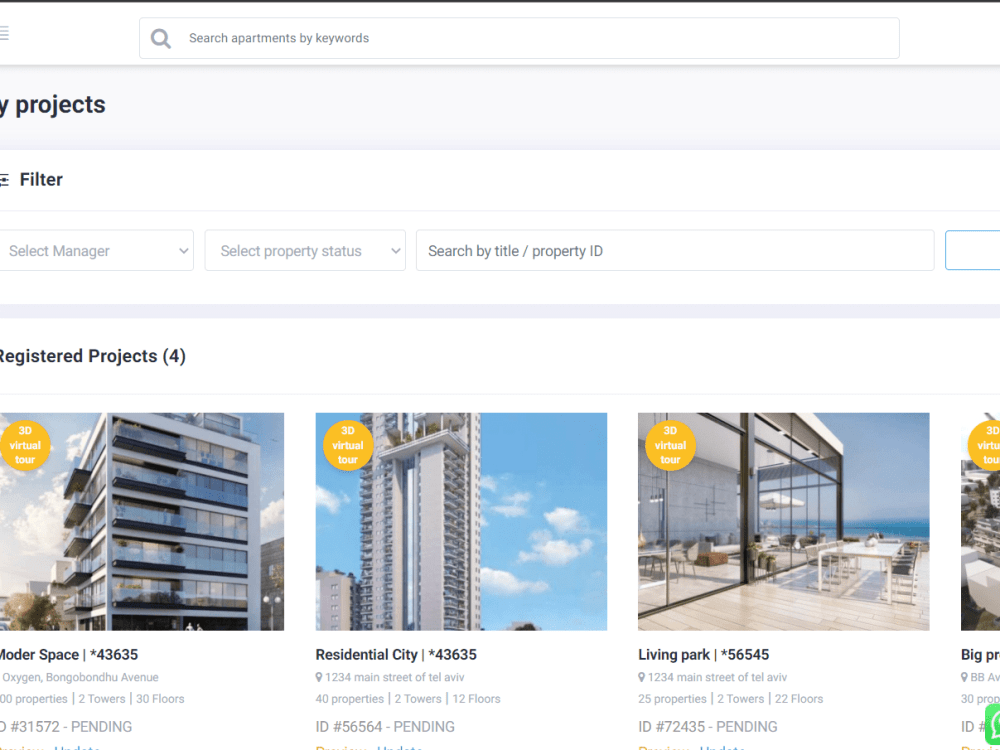The height and width of the screenshot is (750, 1000).
Task: Click the Filter heading label
Action: click(x=41, y=180)
